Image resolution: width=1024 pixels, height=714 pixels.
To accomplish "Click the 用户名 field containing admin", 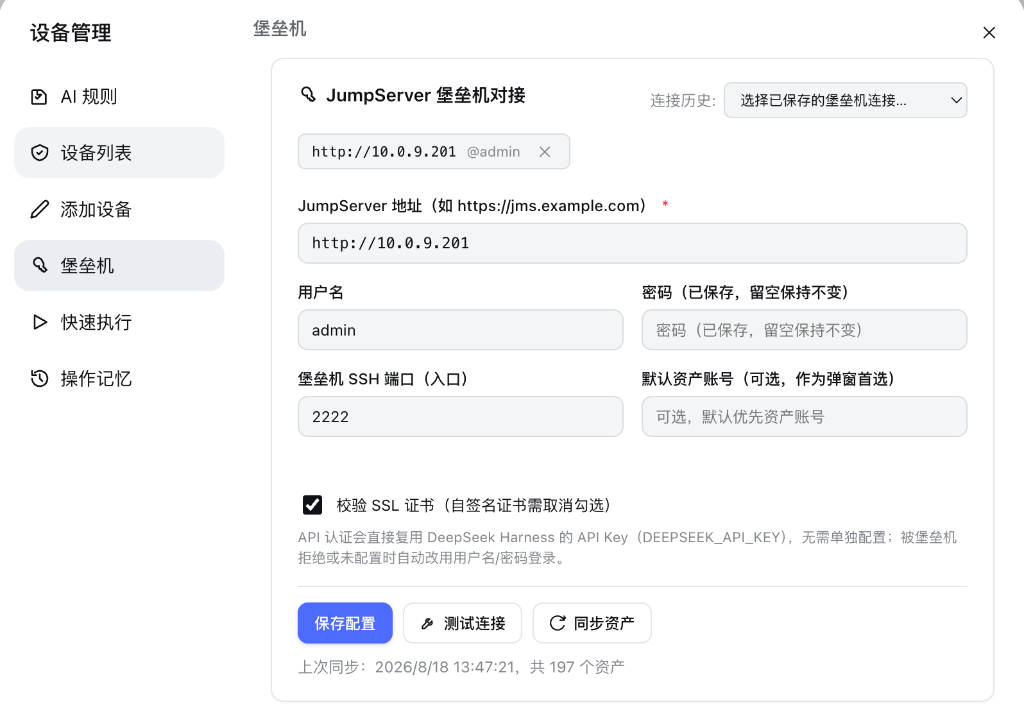I will click(460, 330).
